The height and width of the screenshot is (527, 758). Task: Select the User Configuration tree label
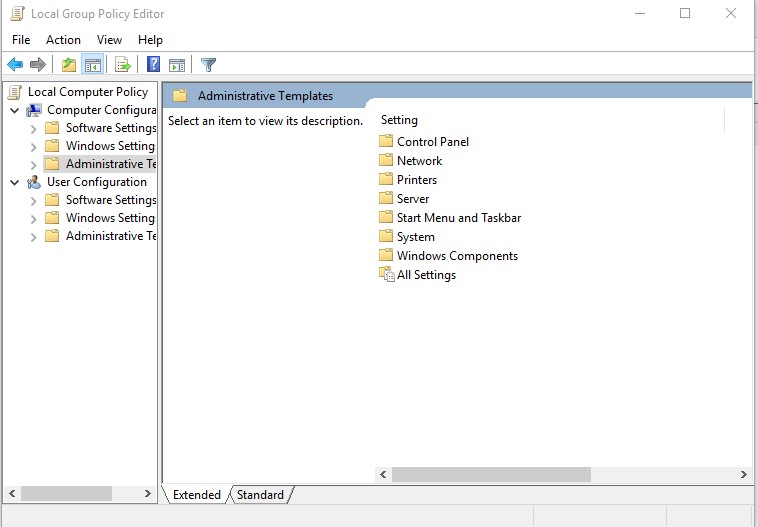97,182
